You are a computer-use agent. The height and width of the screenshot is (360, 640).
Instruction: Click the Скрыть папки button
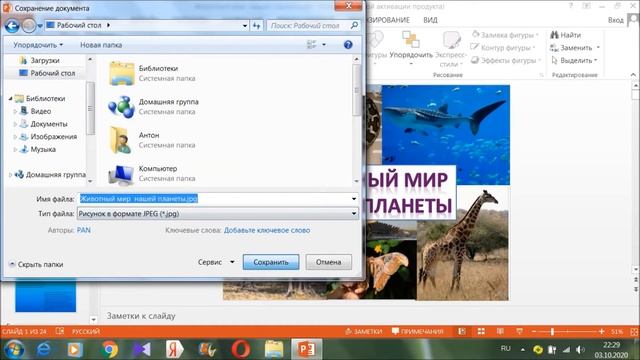point(36,264)
